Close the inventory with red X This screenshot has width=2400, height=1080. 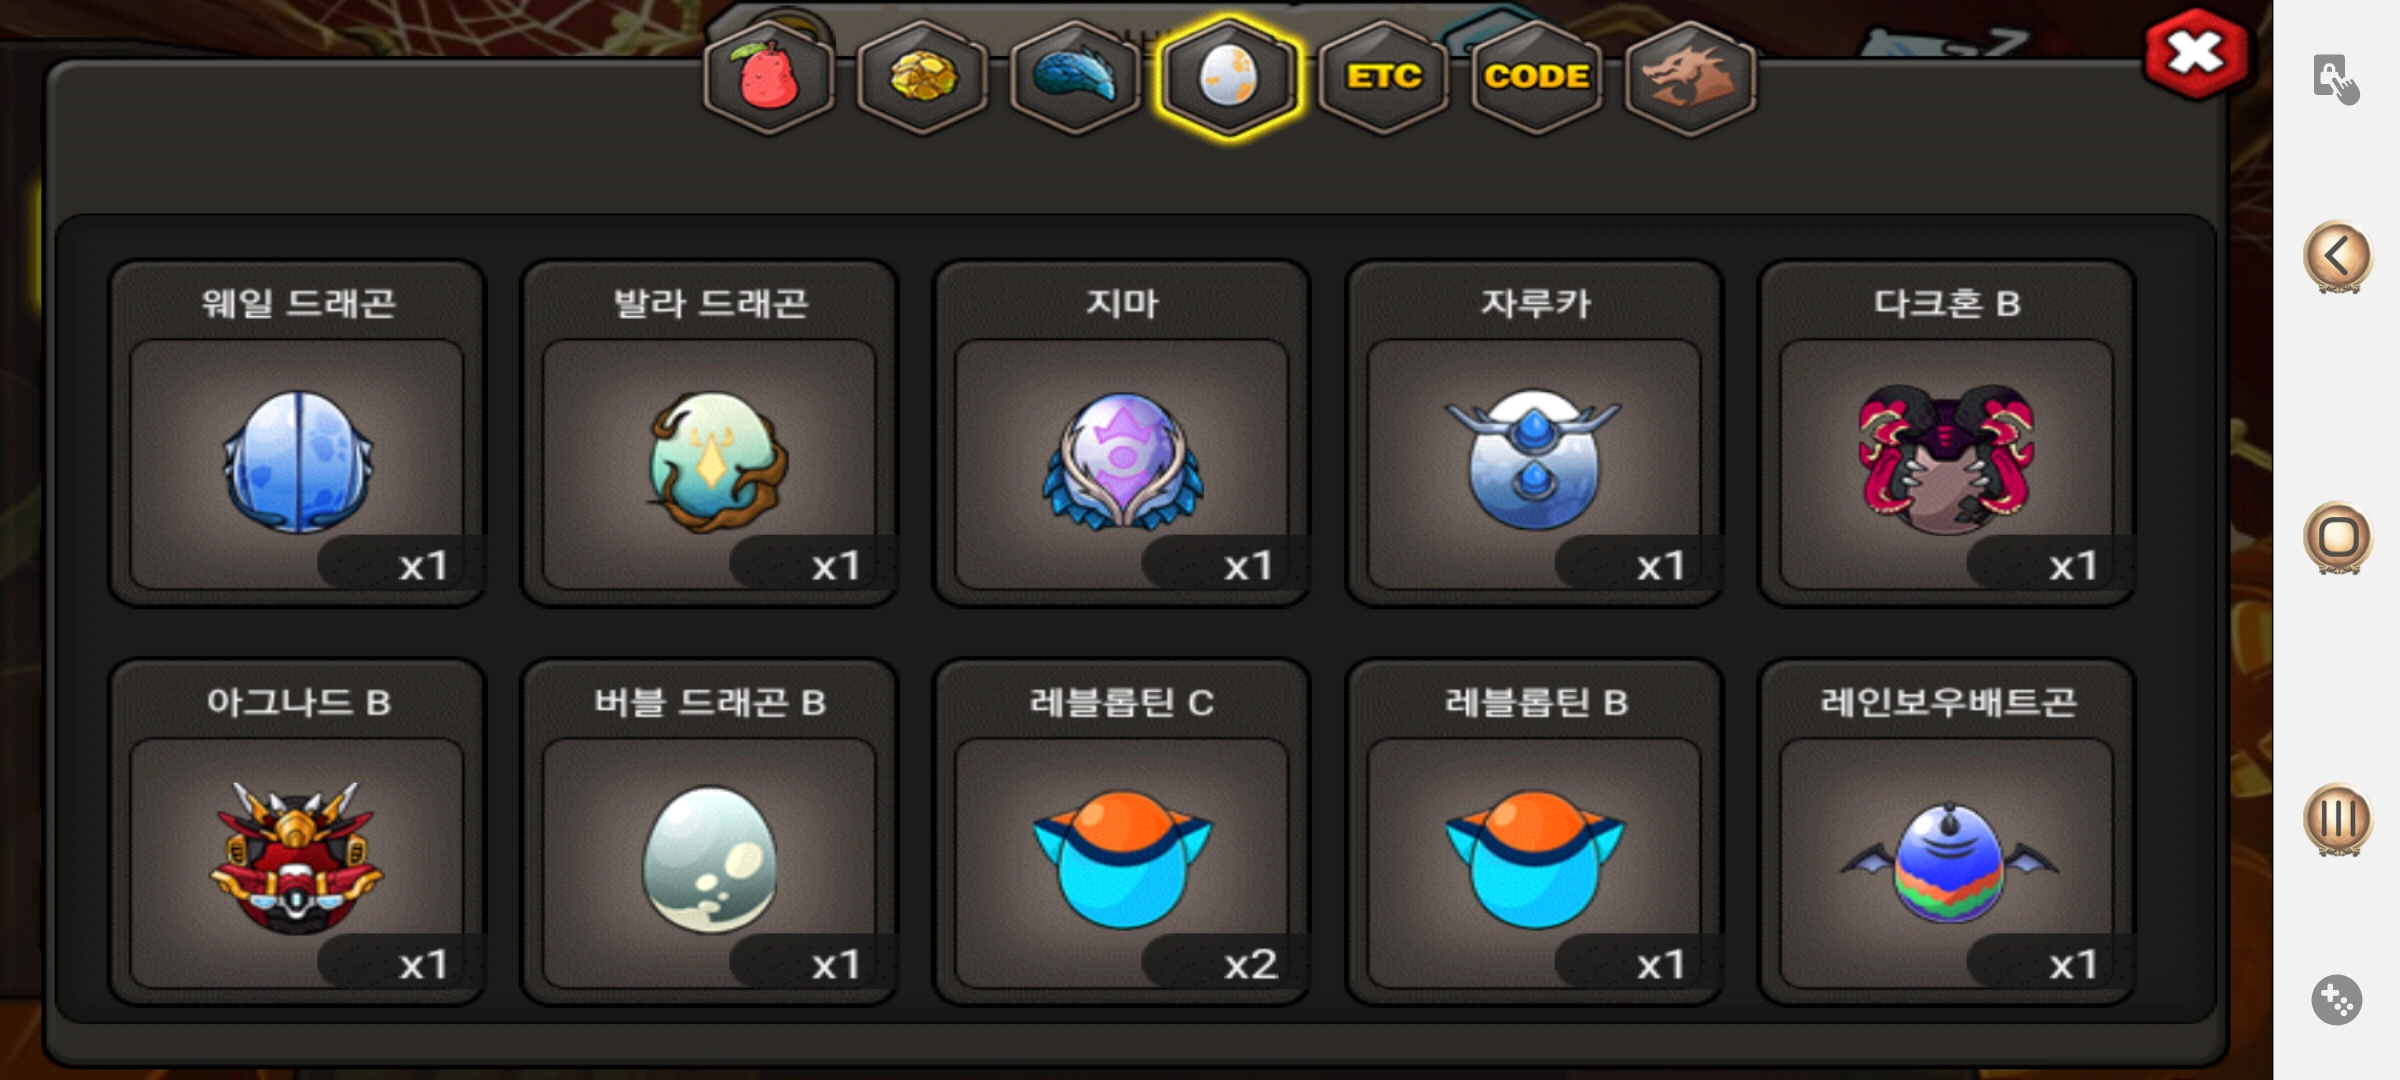pyautogui.click(x=2196, y=53)
